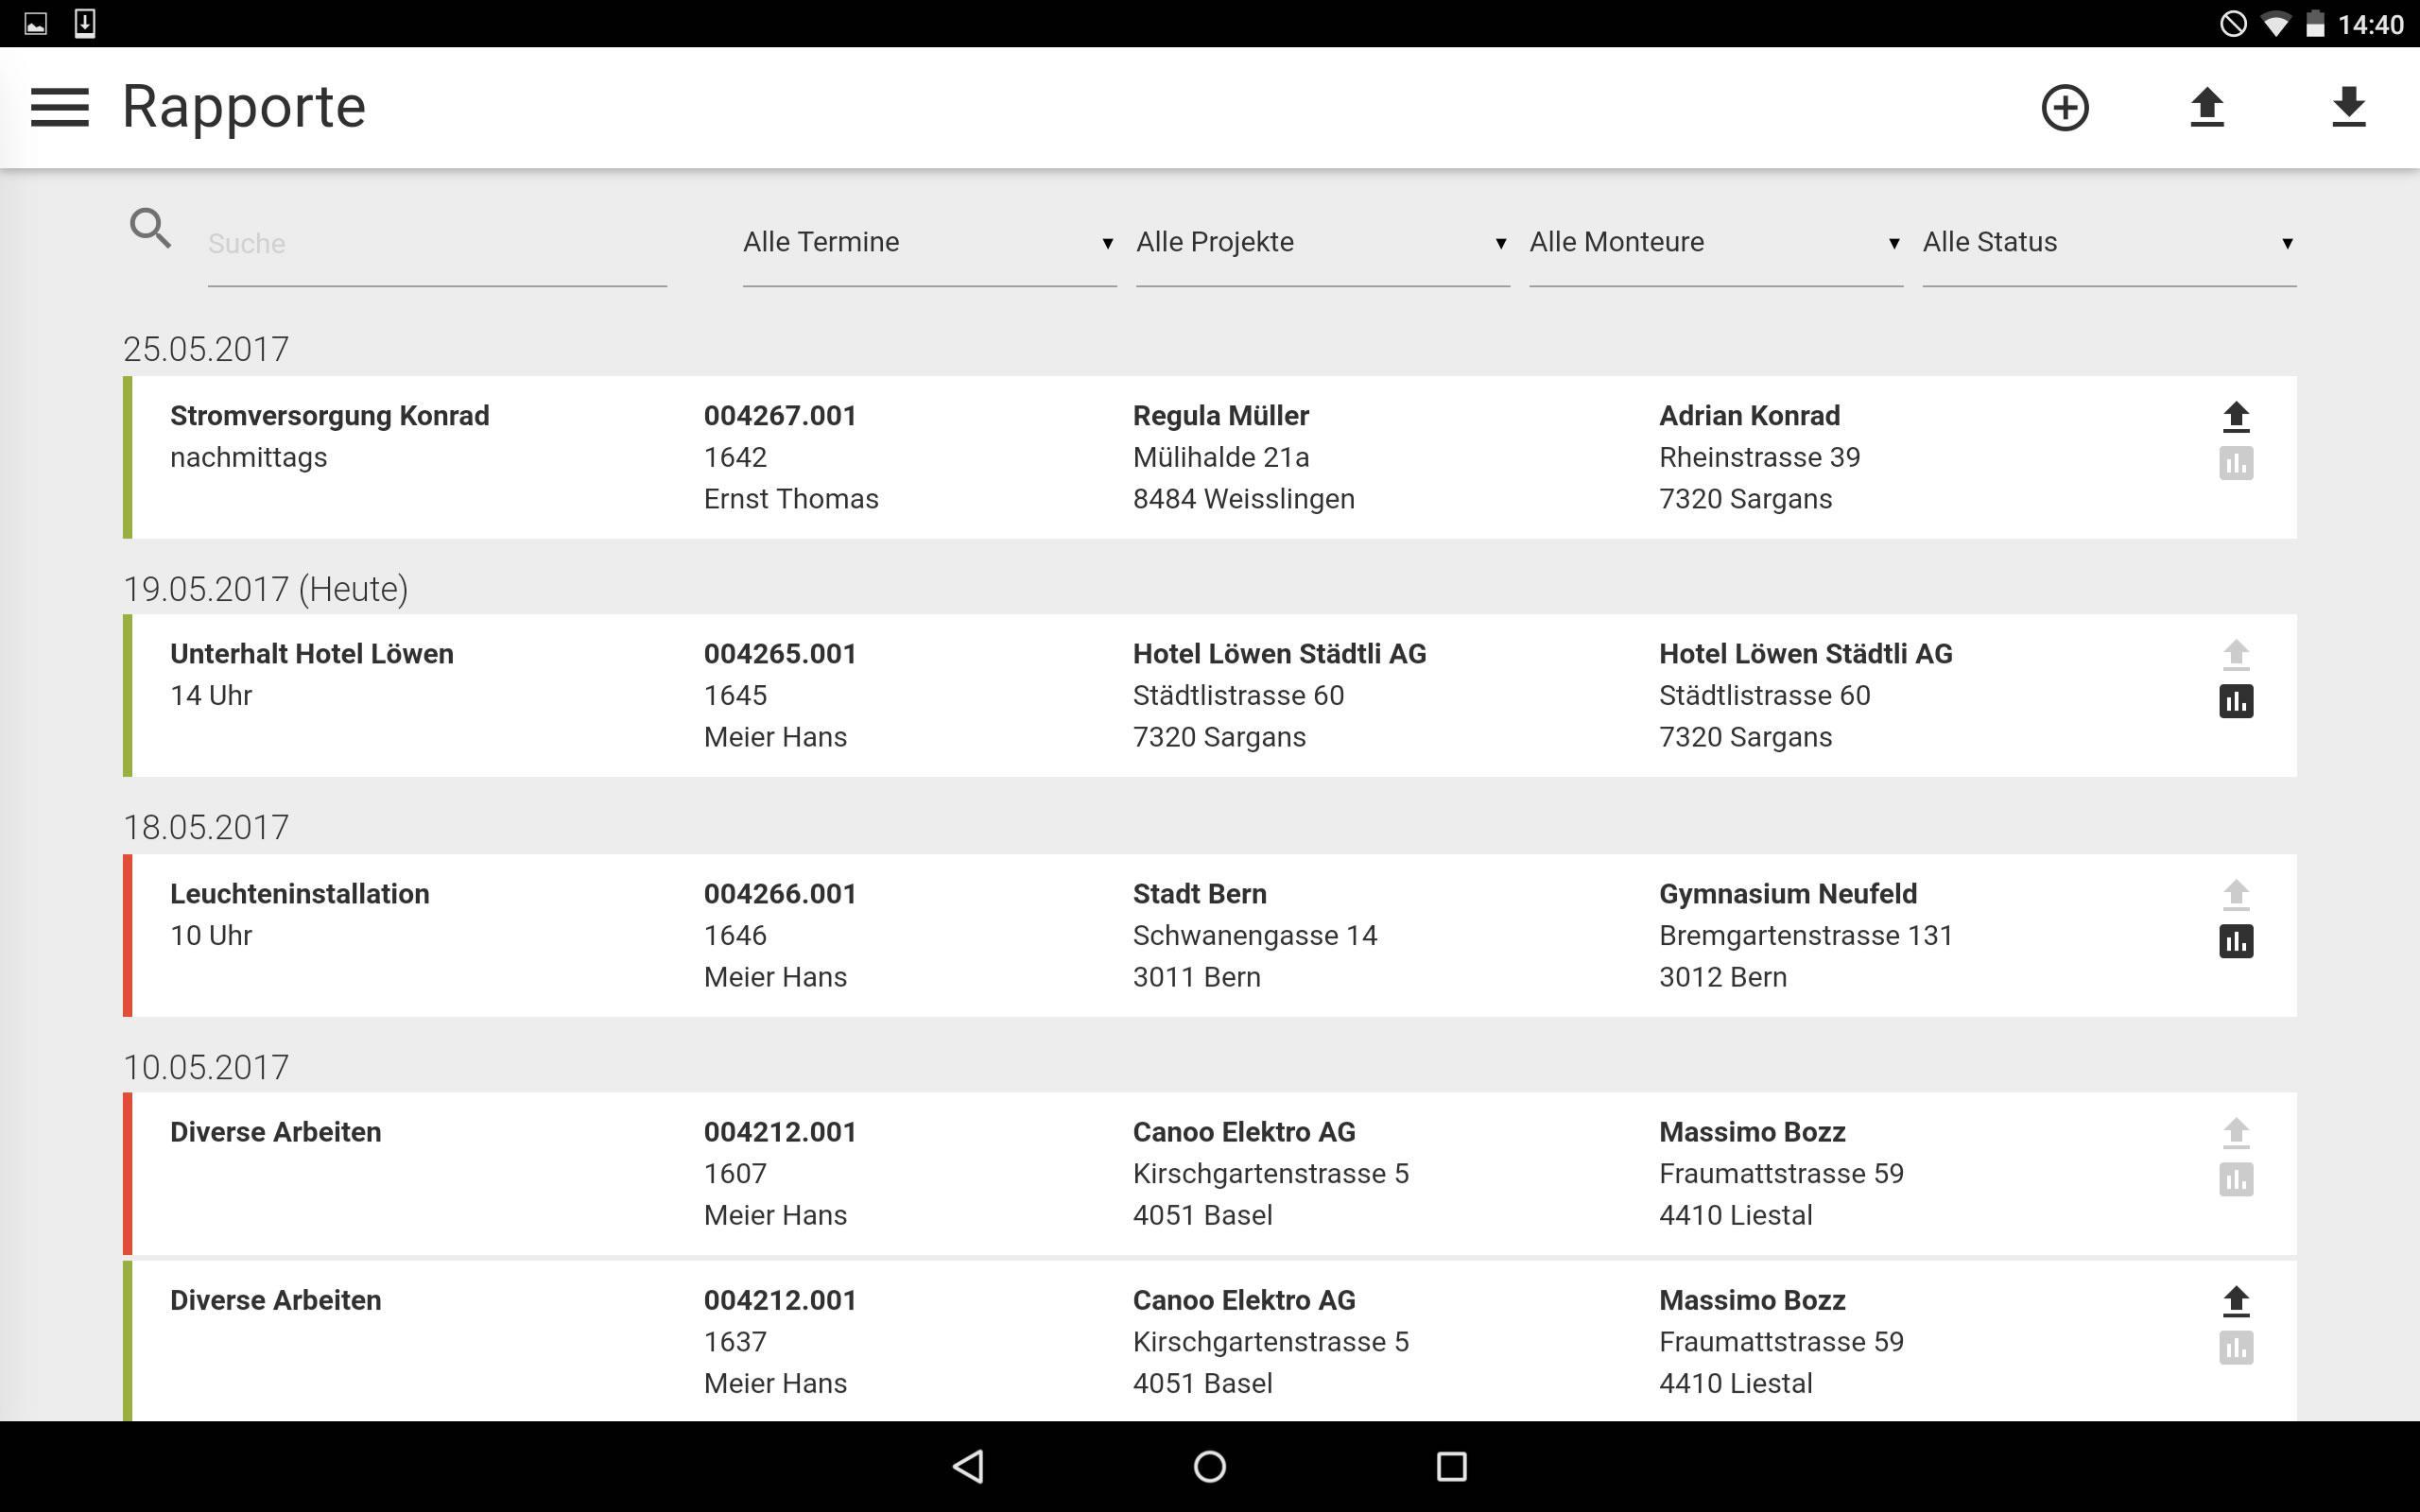Open the Alle Monteure filter dropdown

coord(1714,243)
